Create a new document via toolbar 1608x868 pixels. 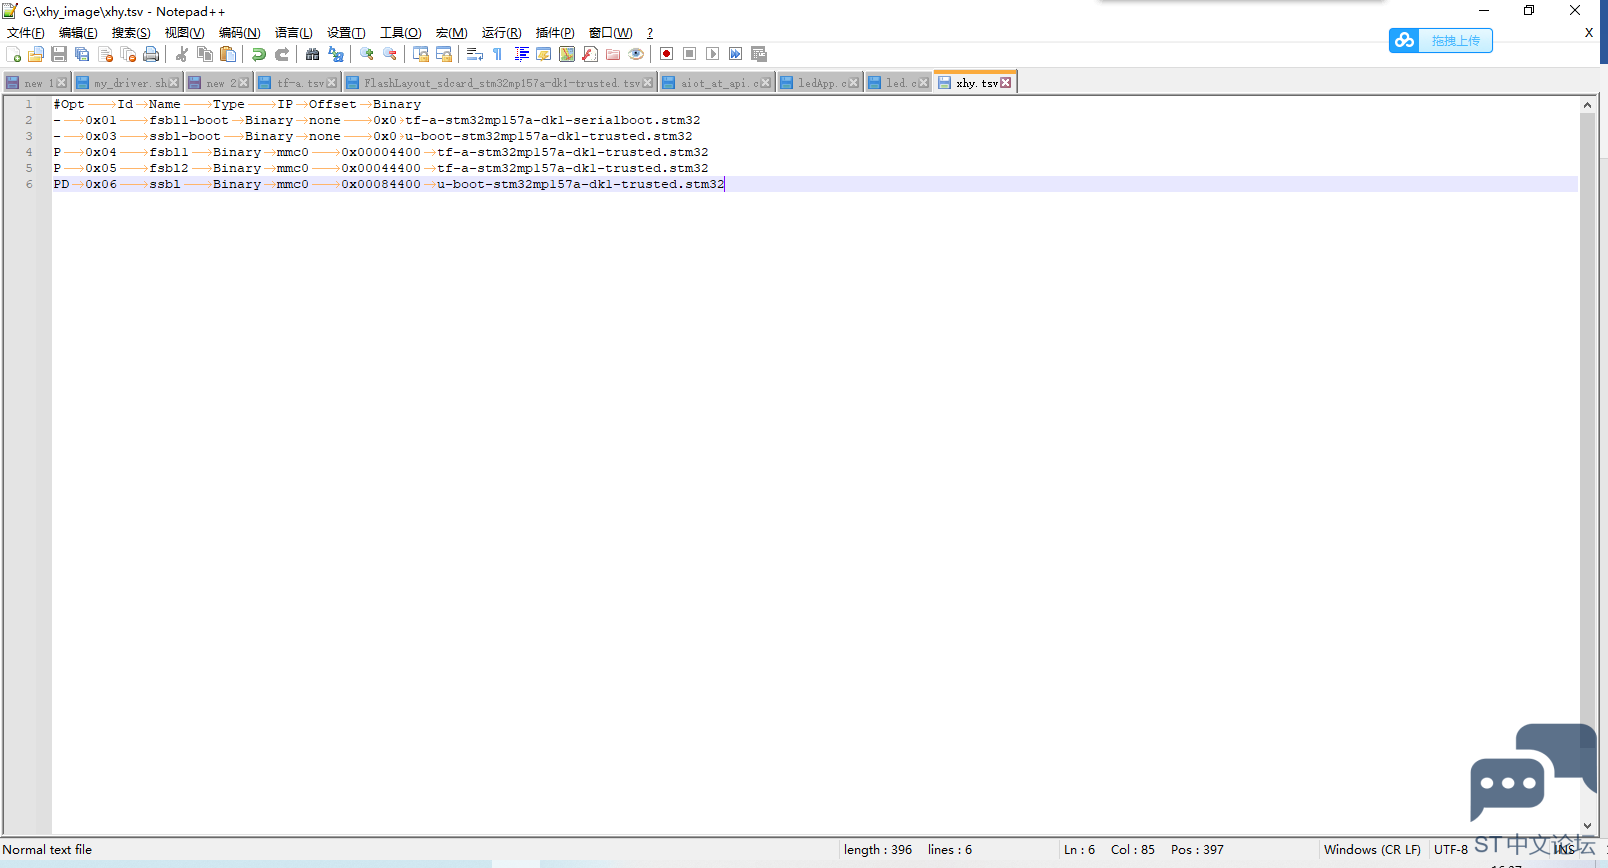[x=13, y=54]
